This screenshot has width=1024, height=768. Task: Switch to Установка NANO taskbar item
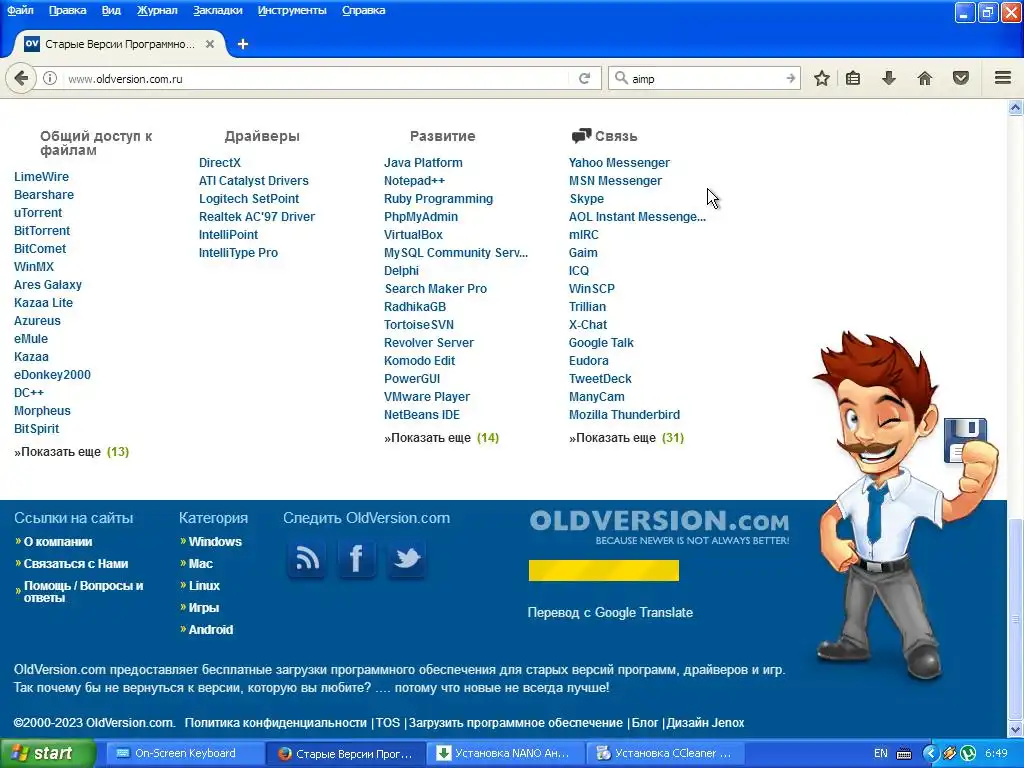pyautogui.click(x=506, y=753)
